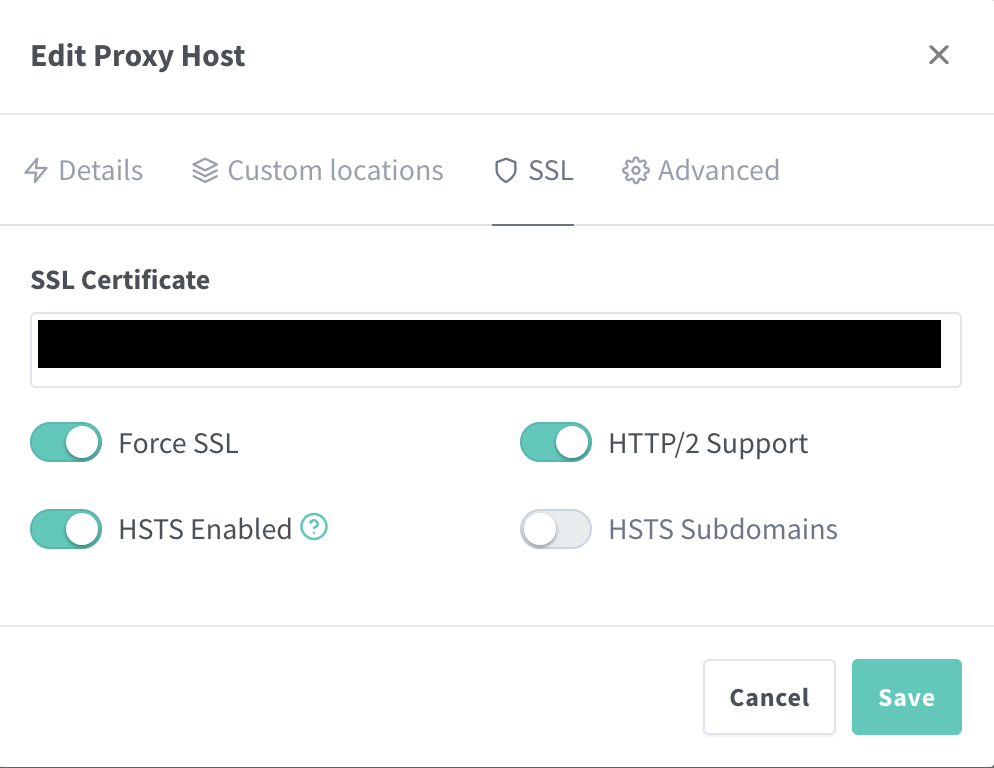Turn off the HTTP/2 Support switch
This screenshot has width=994, height=768.
pyautogui.click(x=556, y=442)
